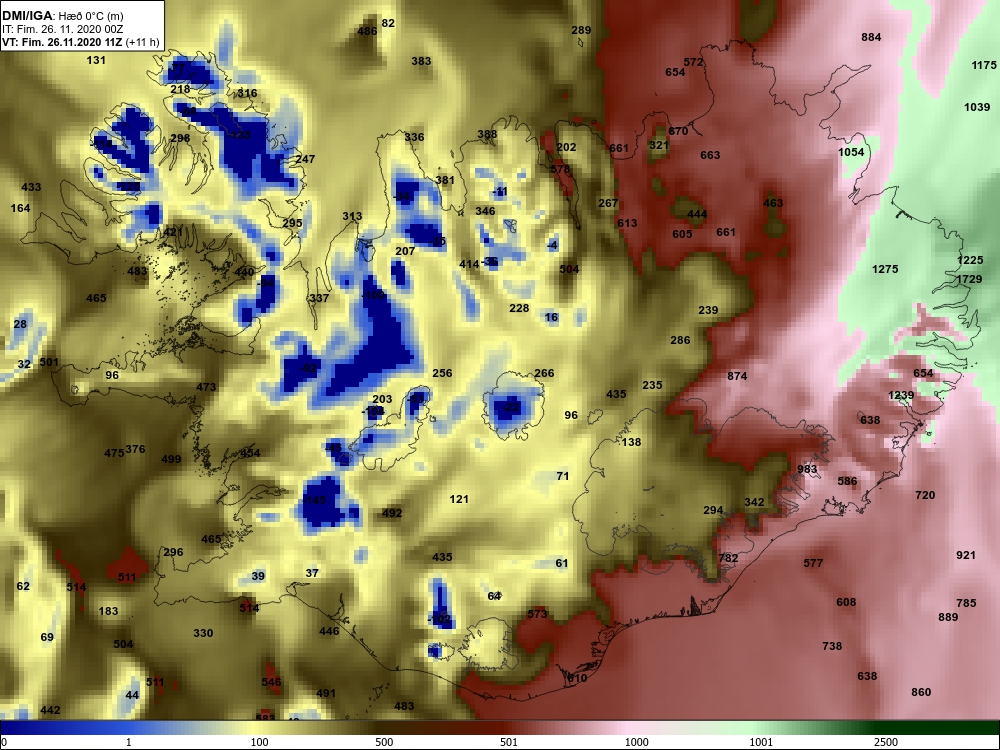
Task: Click the map value 1039
Action: tap(977, 107)
